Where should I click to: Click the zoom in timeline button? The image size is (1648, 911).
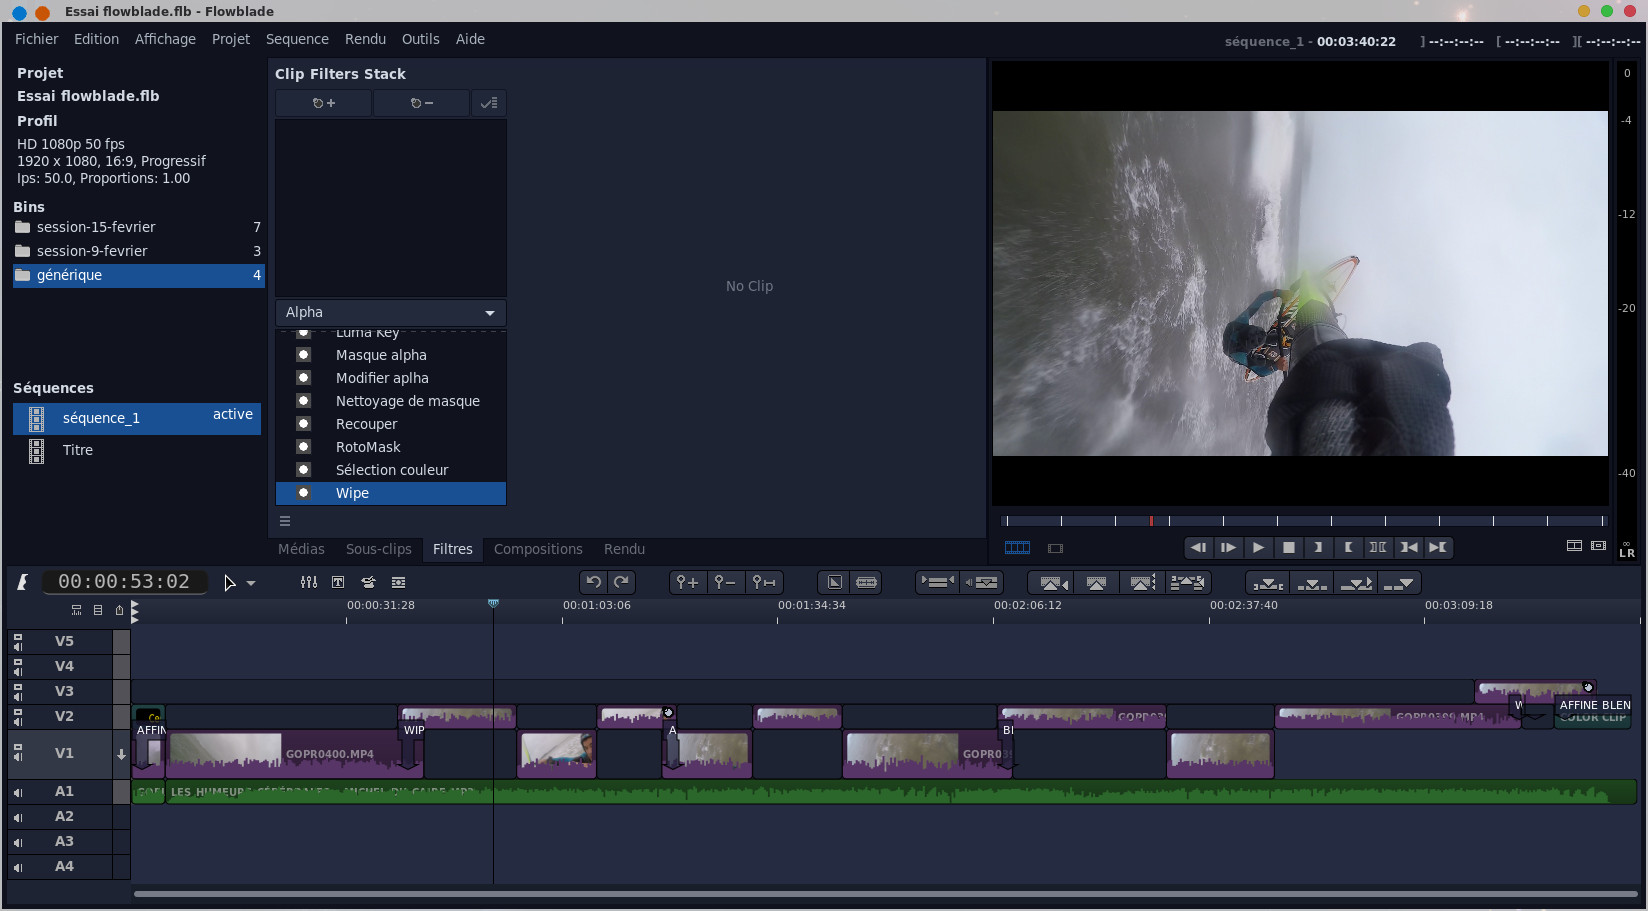tap(687, 582)
